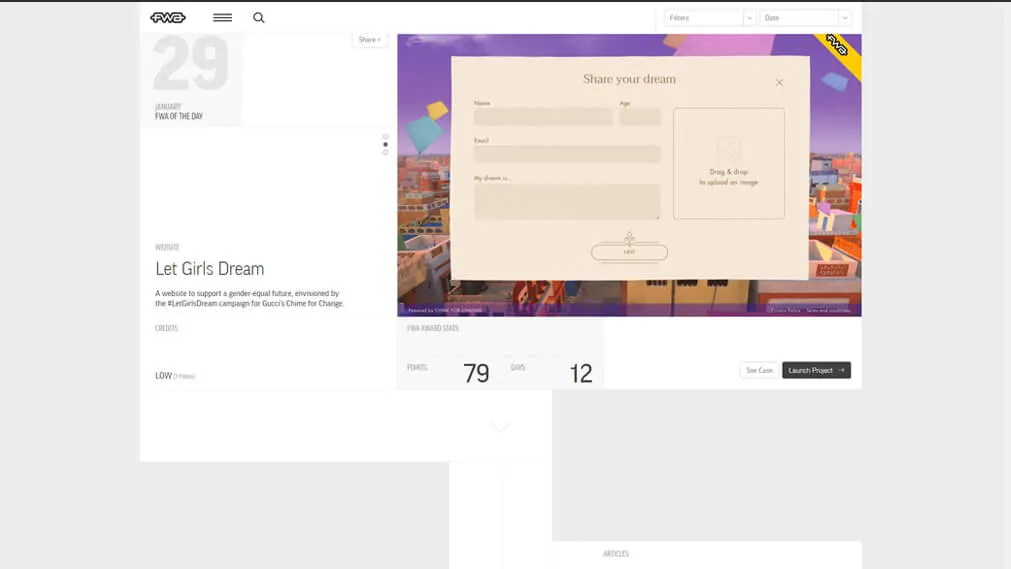1011x569 pixels.
Task: Click the Launch Project button
Action: [816, 370]
